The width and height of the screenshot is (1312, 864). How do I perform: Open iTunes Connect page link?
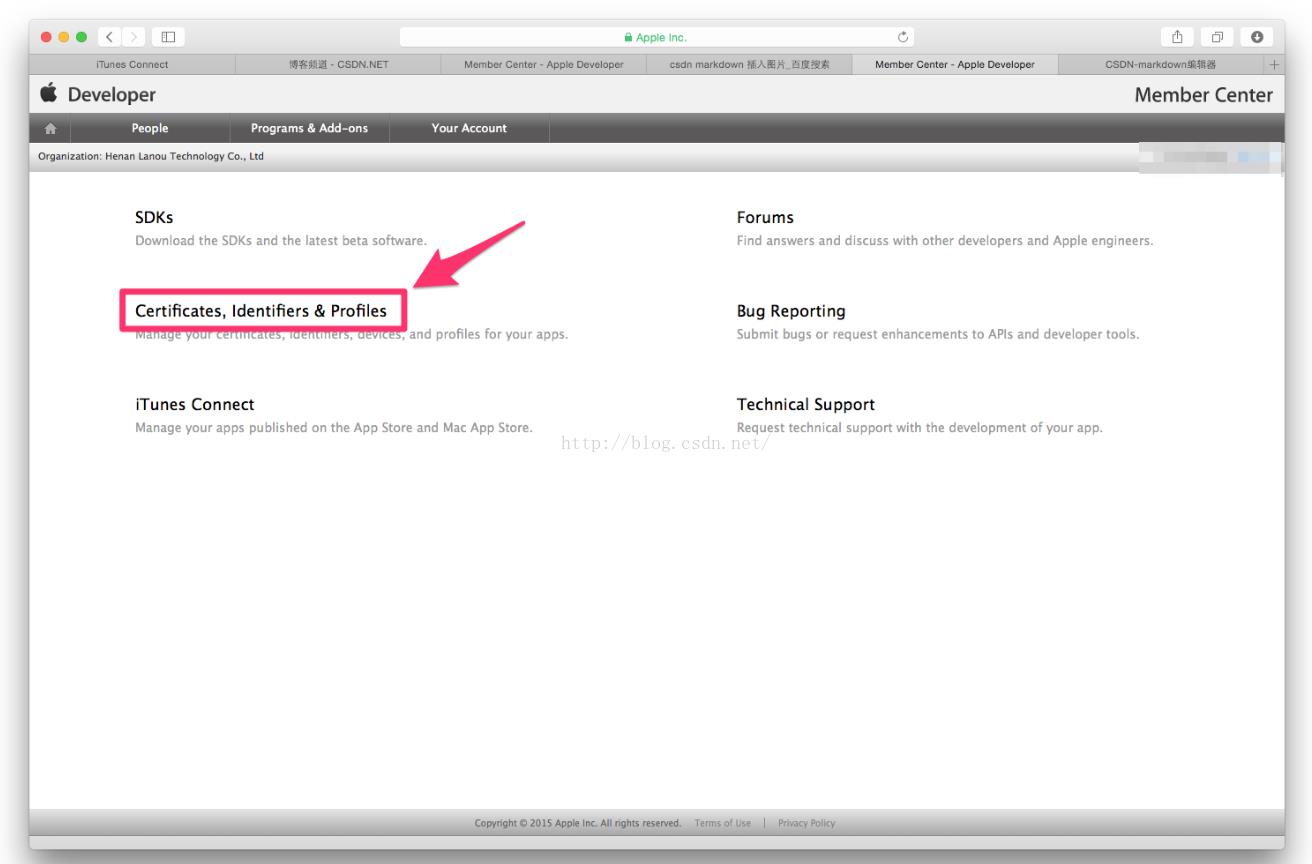click(x=195, y=404)
